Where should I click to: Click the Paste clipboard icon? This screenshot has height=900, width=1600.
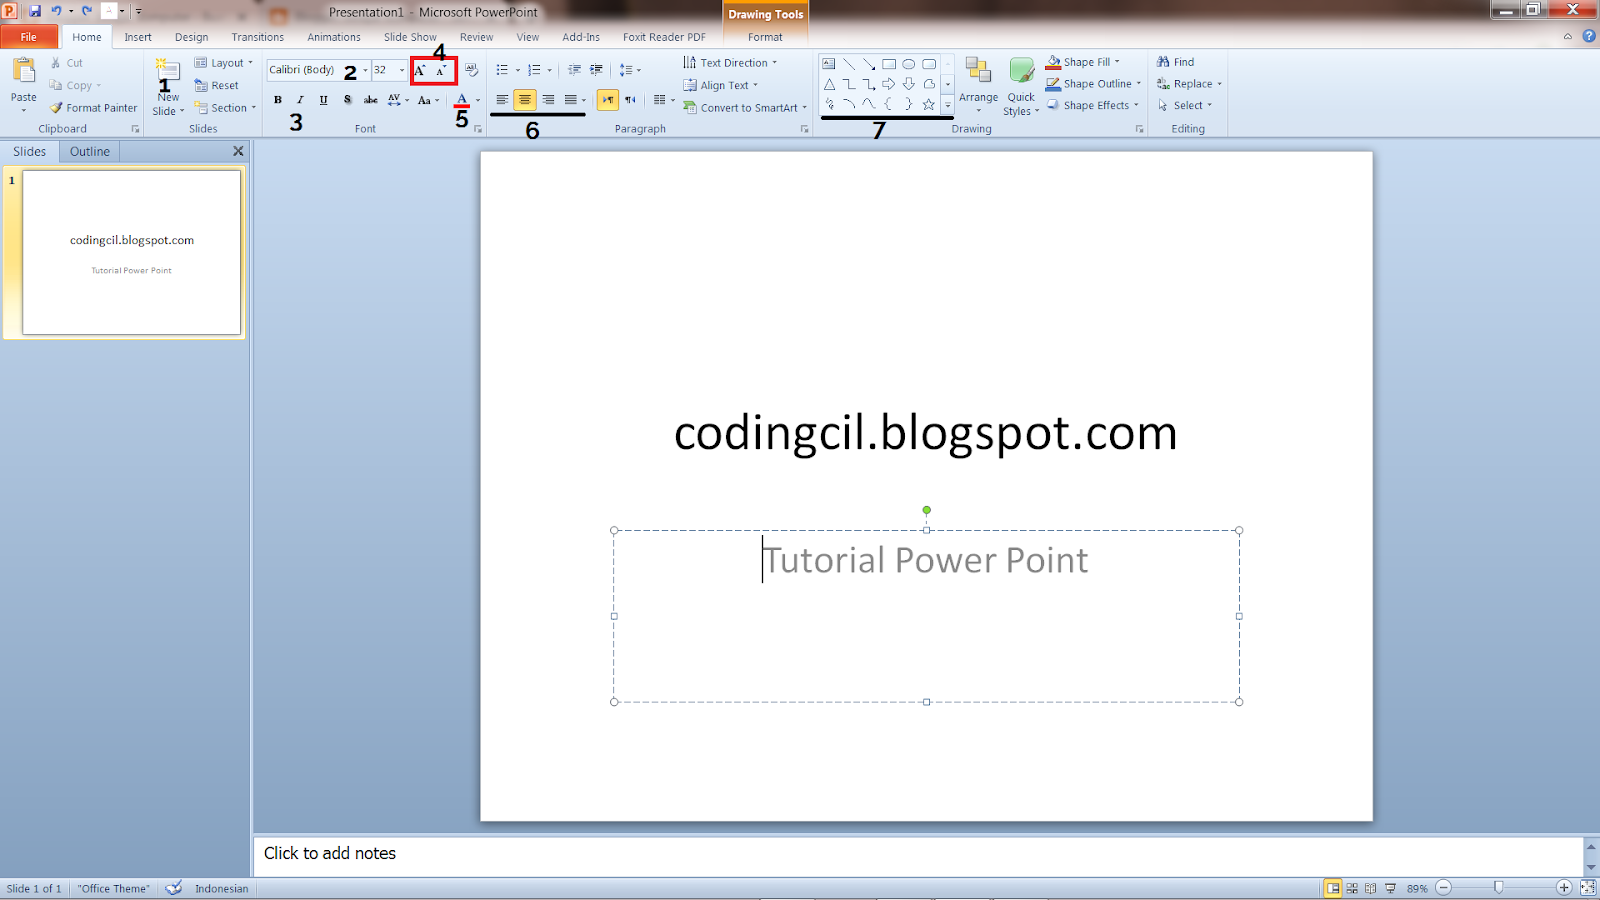pyautogui.click(x=23, y=71)
